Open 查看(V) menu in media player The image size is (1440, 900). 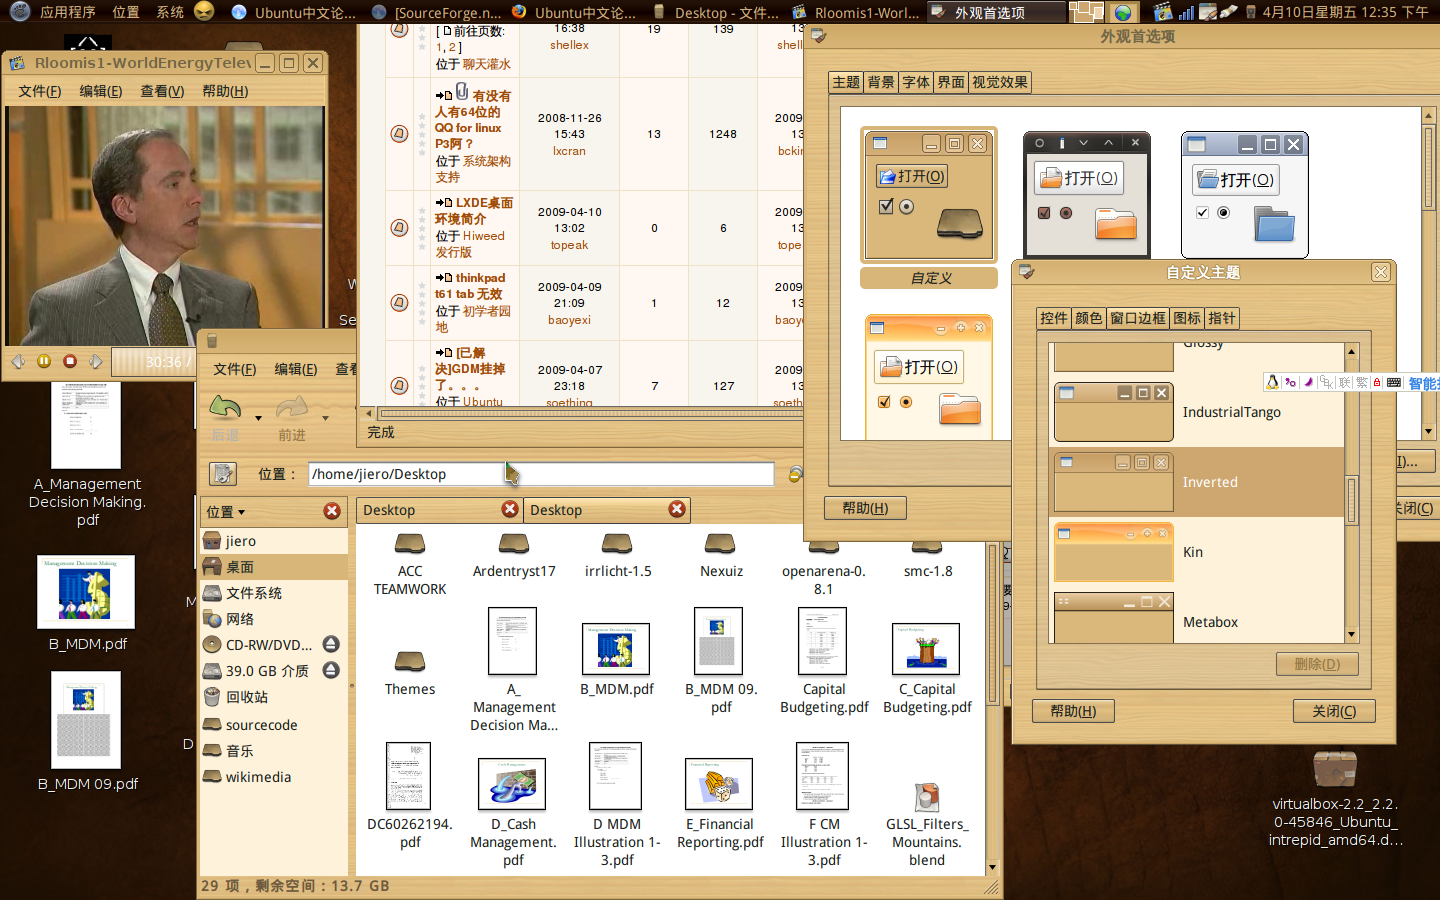point(162,91)
